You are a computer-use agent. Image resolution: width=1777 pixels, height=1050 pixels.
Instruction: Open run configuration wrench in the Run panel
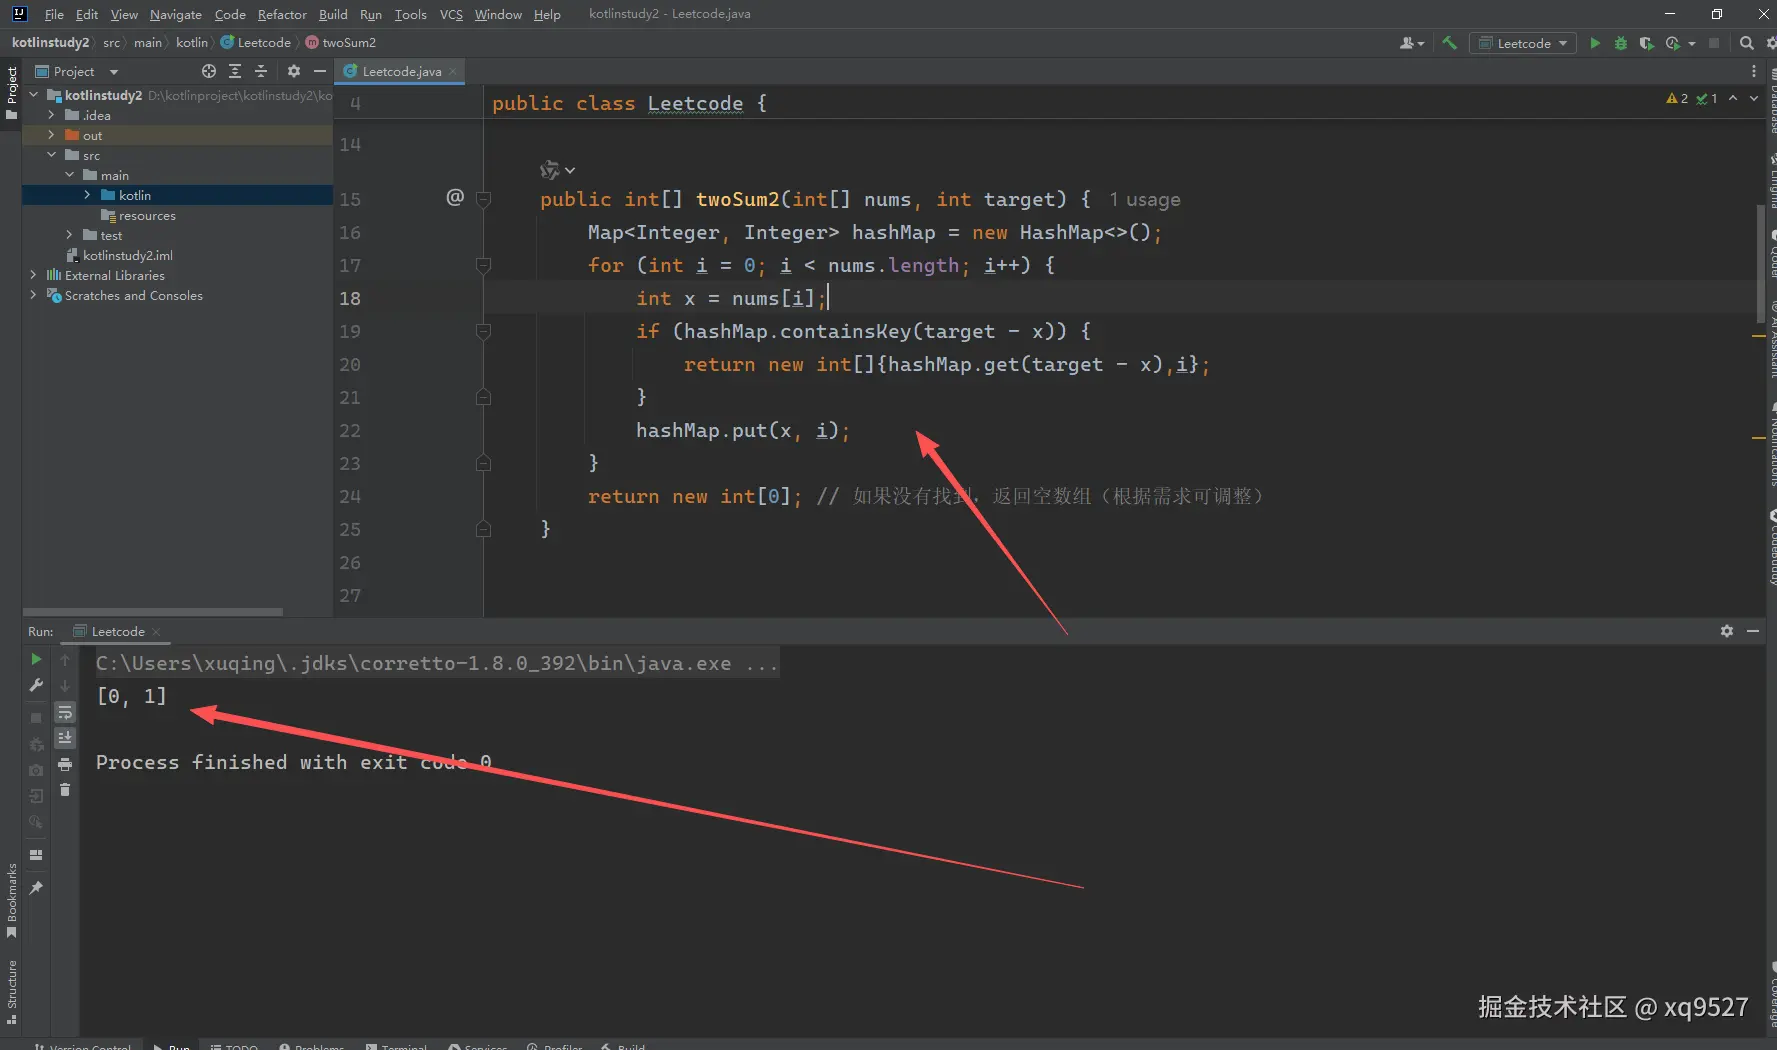pos(36,686)
